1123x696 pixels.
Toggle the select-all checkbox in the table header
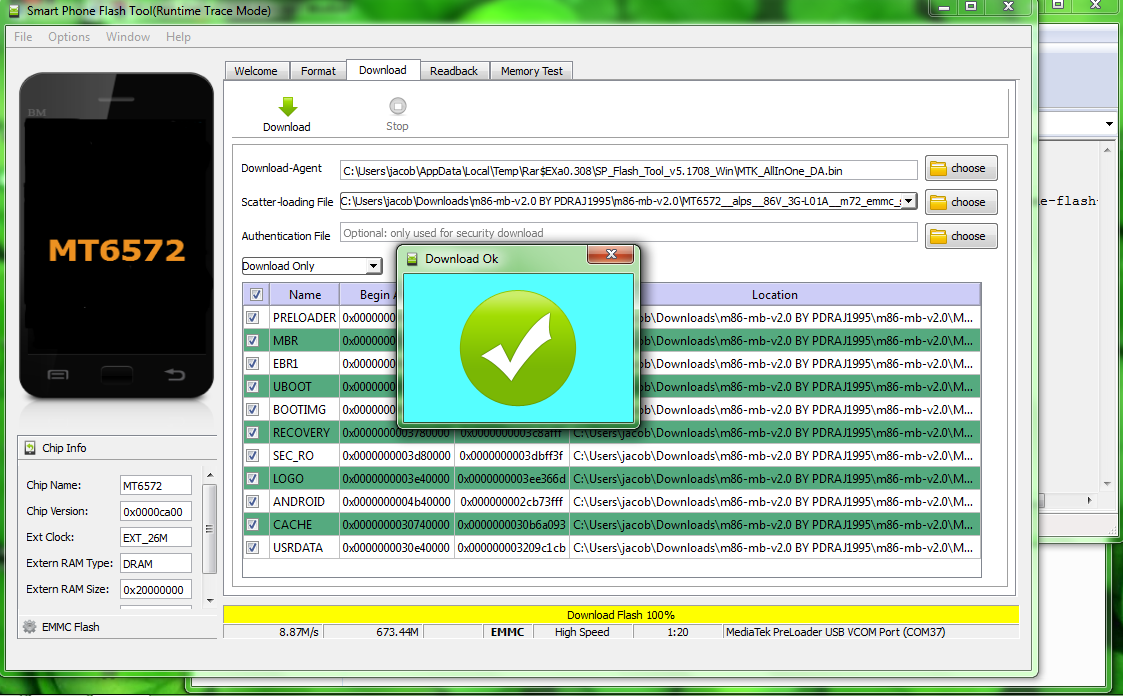point(256,294)
